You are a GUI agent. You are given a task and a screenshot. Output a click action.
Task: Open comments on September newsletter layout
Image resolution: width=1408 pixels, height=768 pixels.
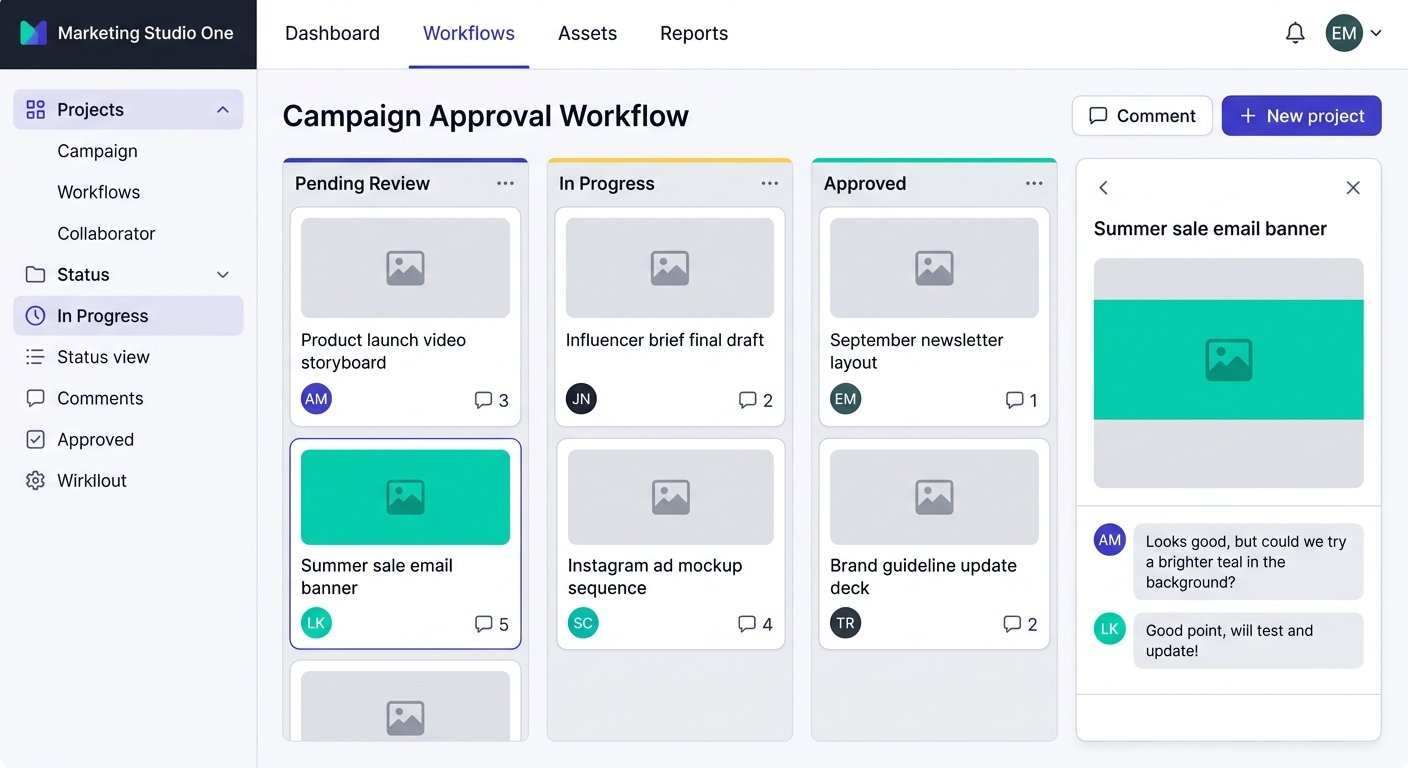[1021, 400]
